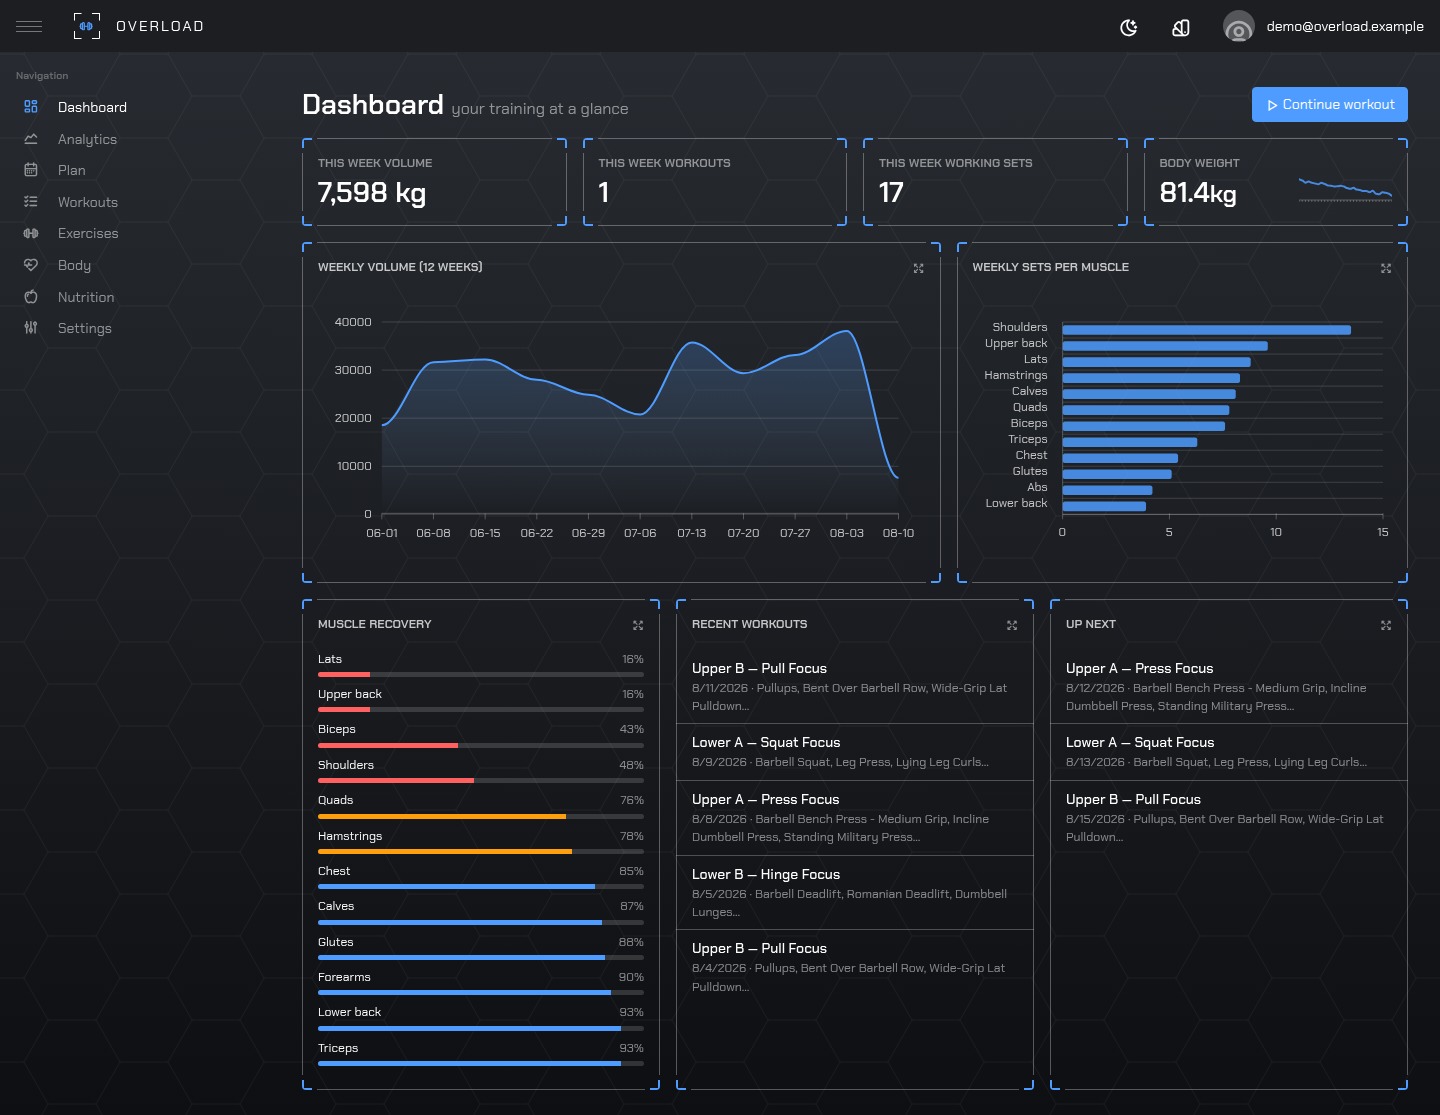1440x1115 pixels.
Task: Go to Analytics in the sidebar
Action: tap(87, 139)
